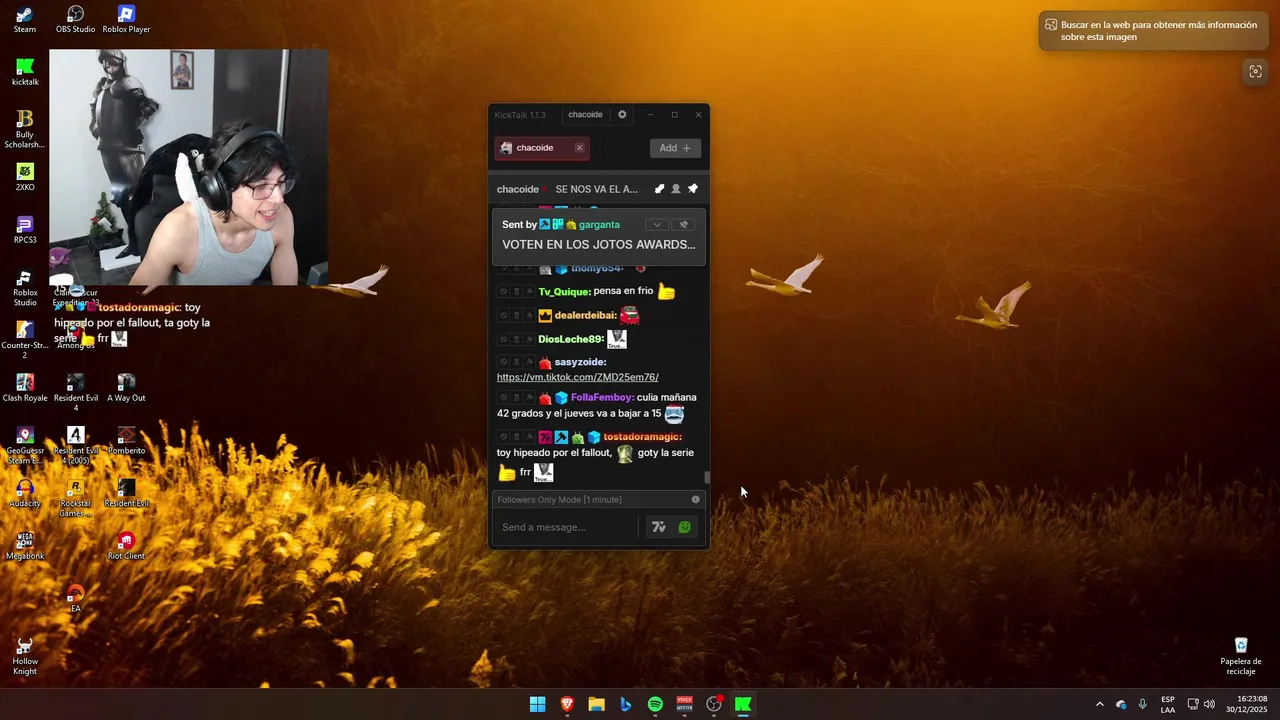Open OBS Studio desktop shortcut
Screen dimensions: 1280x720
point(75,19)
